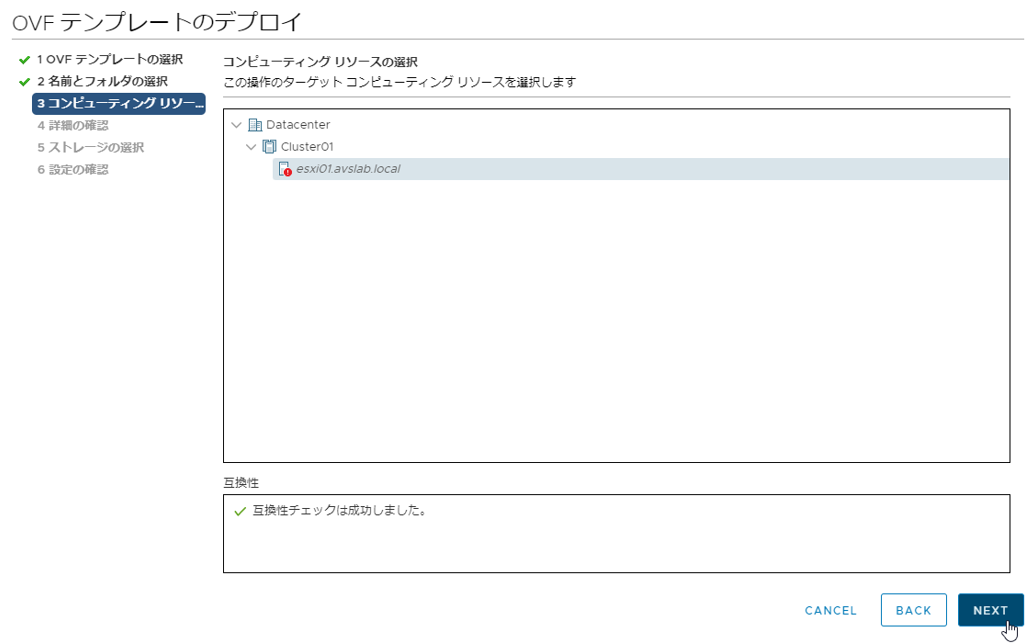Collapse the Cluster01 tree node

click(x=251, y=147)
